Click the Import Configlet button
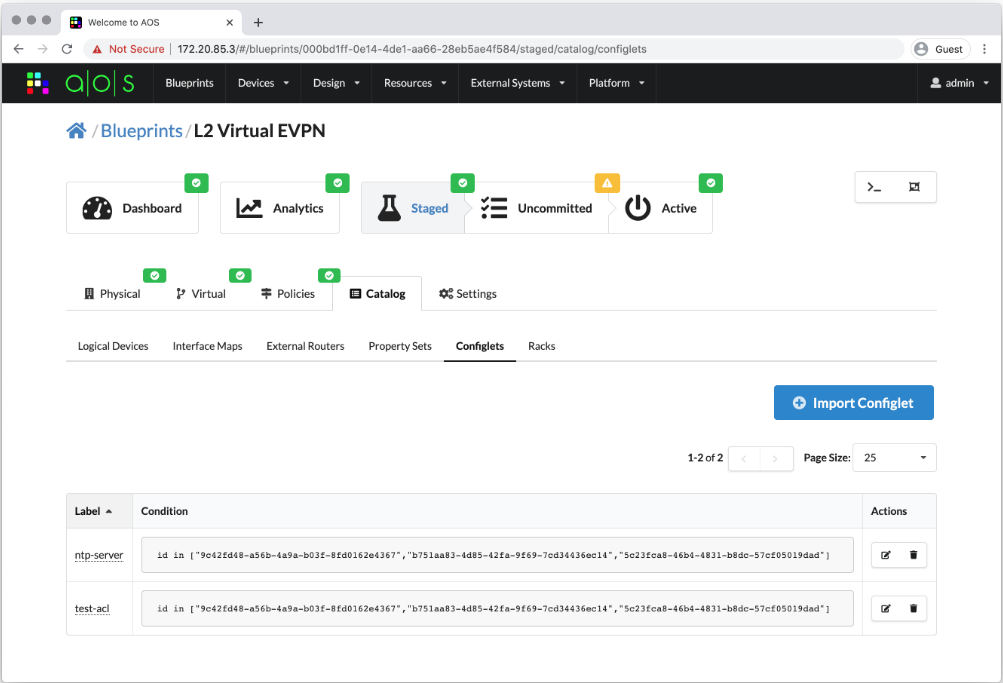1003x683 pixels. tap(853, 403)
